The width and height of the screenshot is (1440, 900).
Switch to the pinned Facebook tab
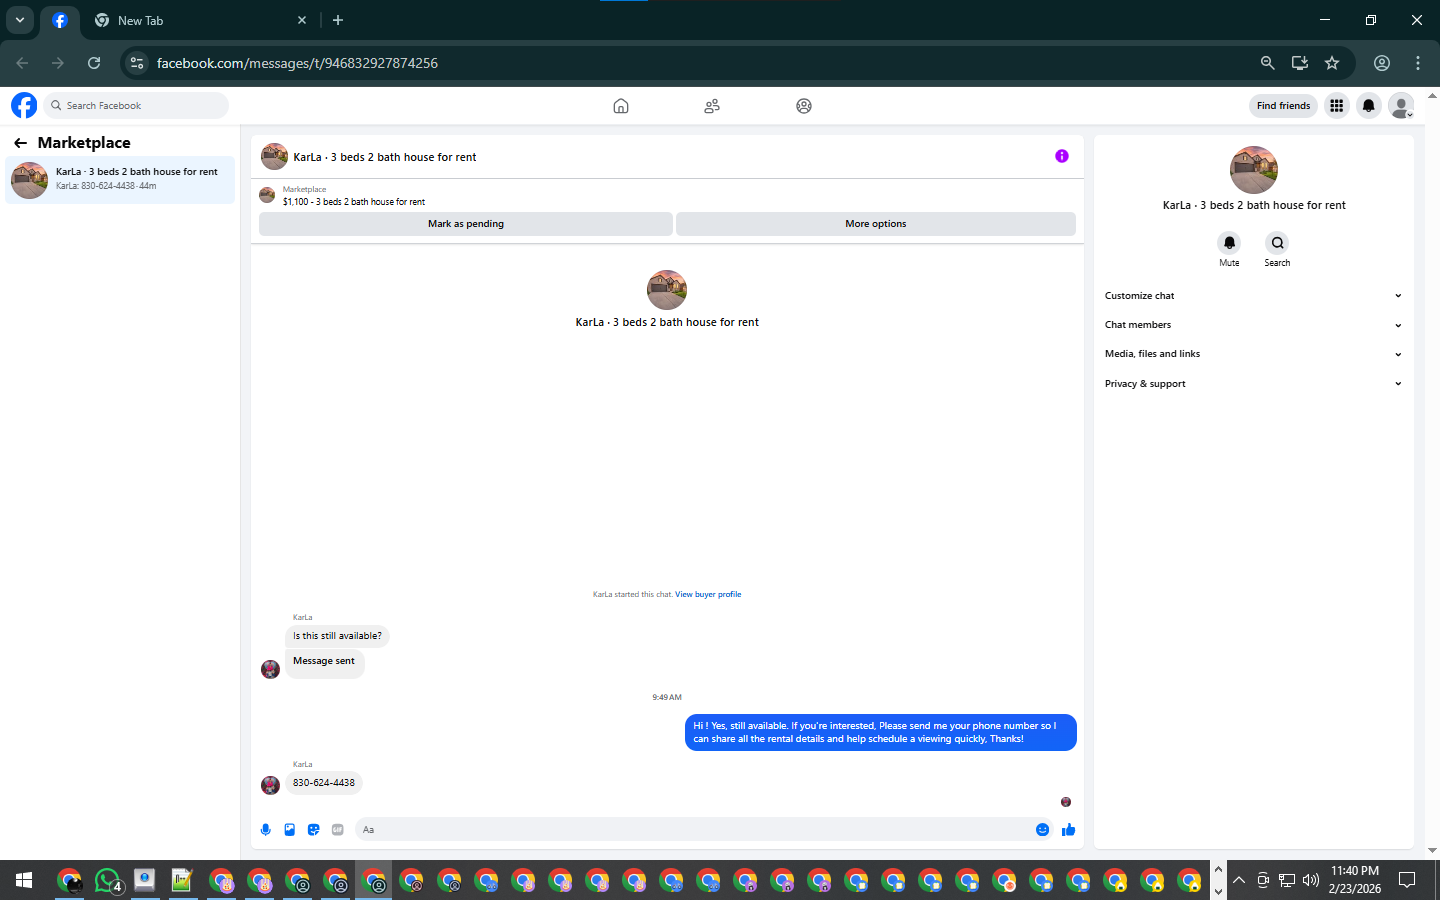tap(60, 20)
